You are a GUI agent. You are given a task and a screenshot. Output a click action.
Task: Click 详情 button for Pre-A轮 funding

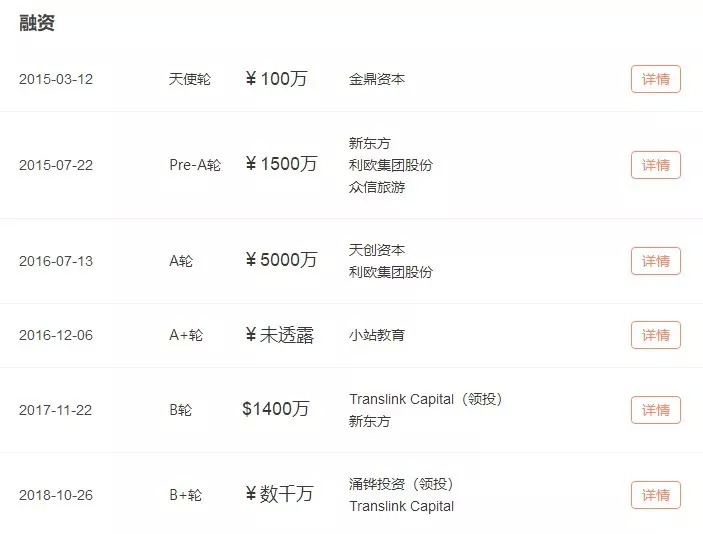[655, 165]
